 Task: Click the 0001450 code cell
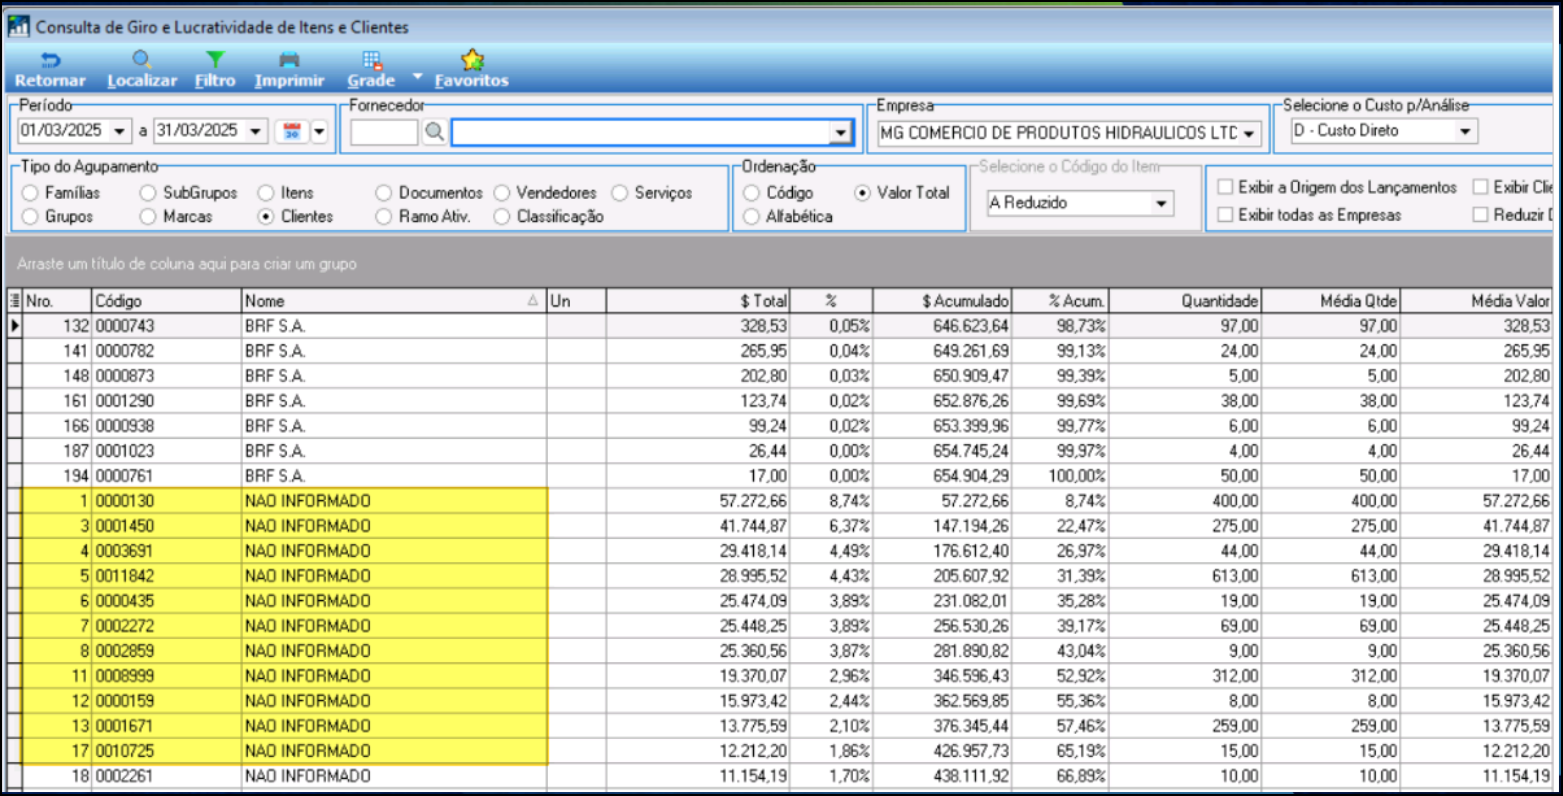click(x=167, y=526)
